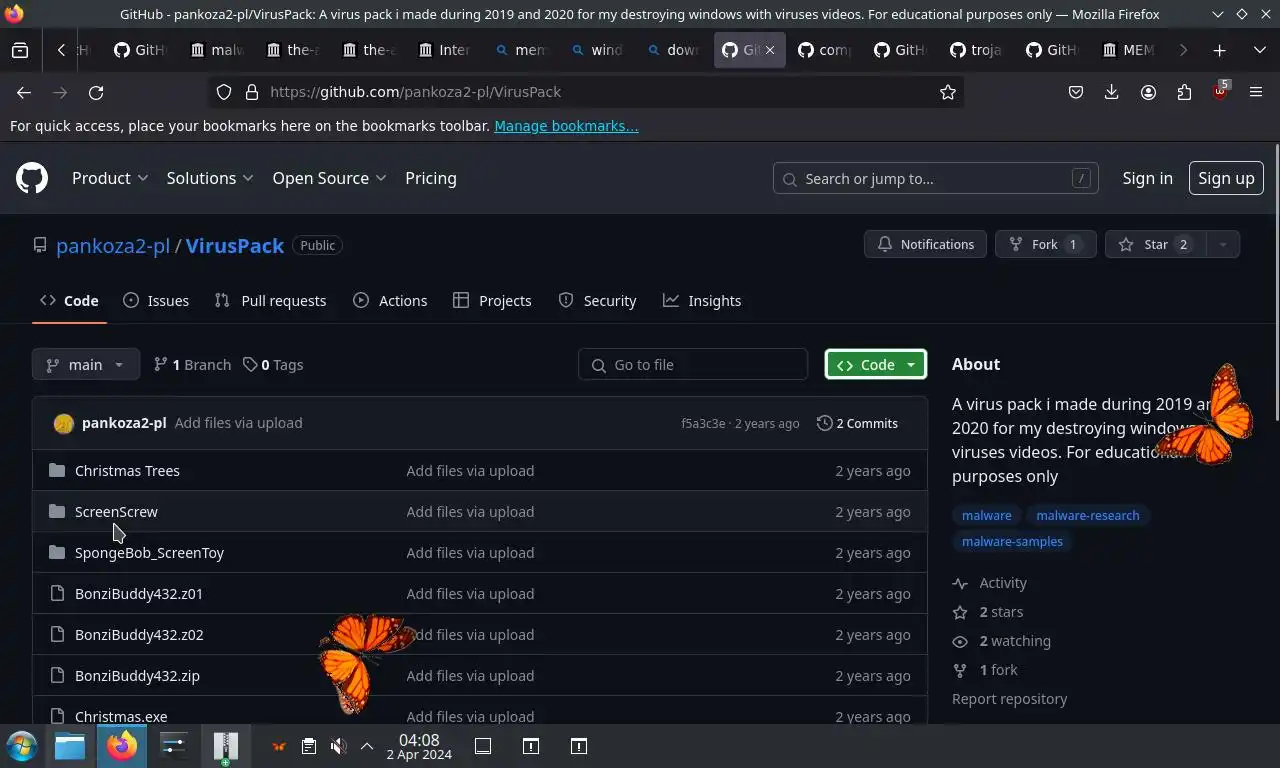Image resolution: width=1280 pixels, height=768 pixels.
Task: Select the malware topic tag
Action: click(x=986, y=515)
